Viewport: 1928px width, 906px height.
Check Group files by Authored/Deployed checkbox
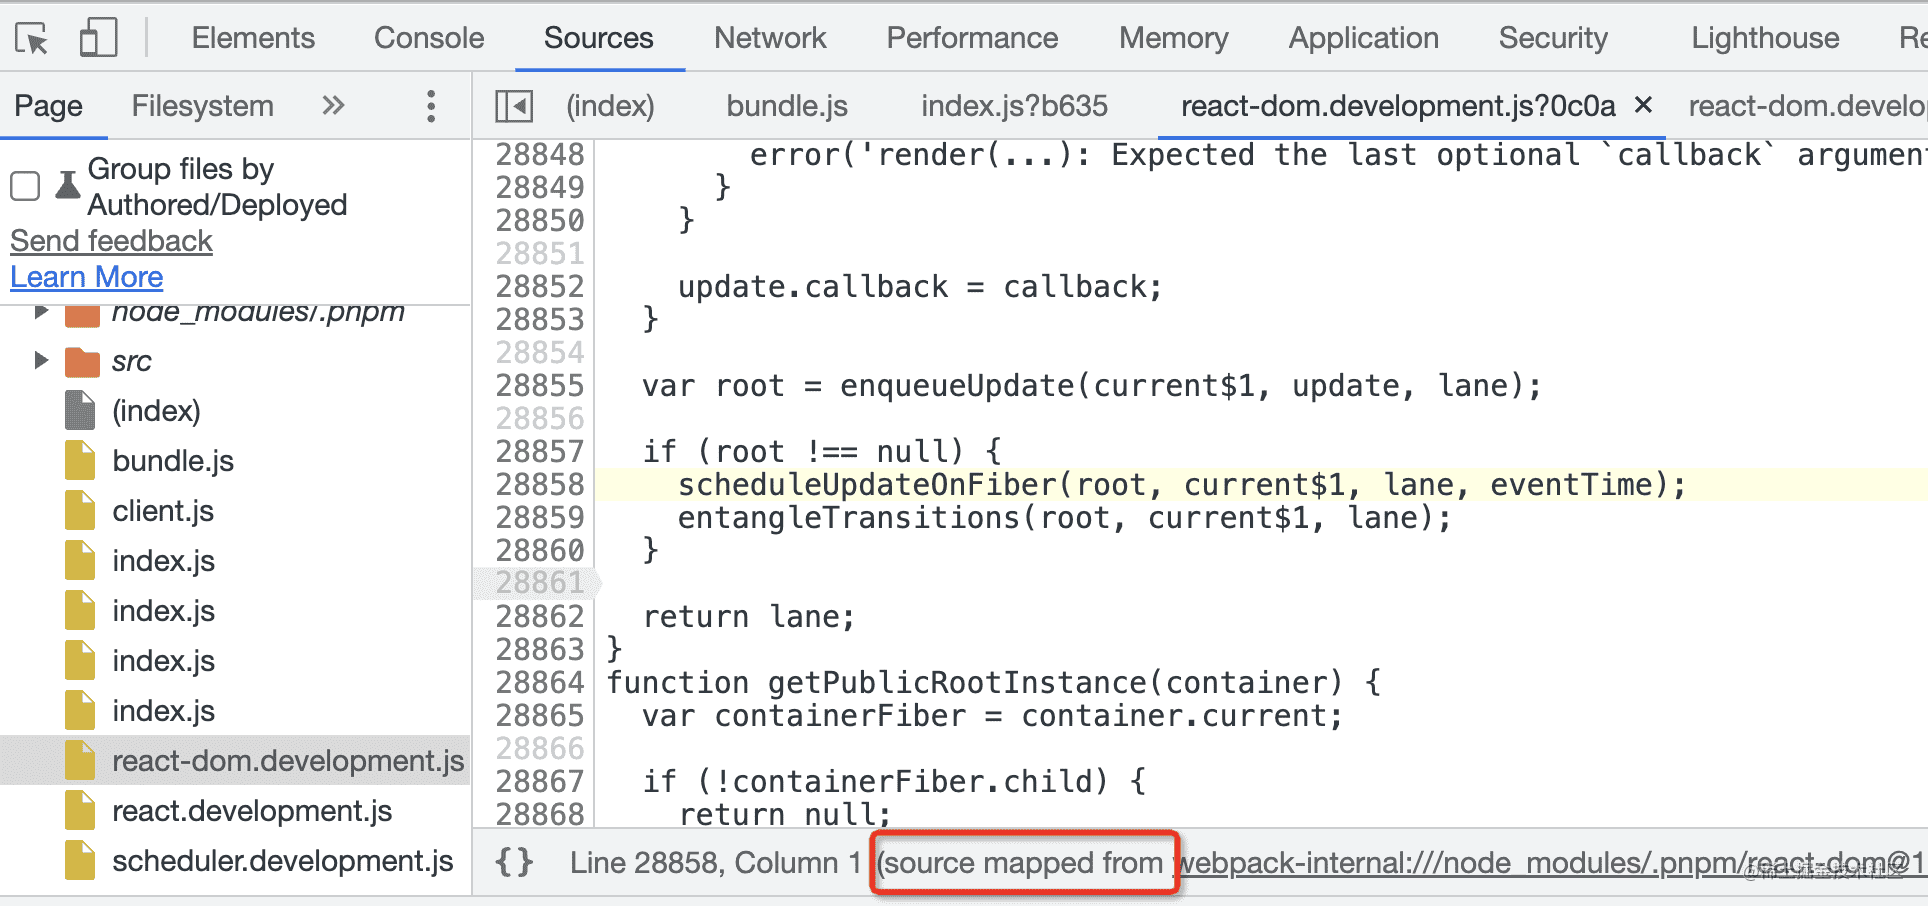pyautogui.click(x=25, y=186)
